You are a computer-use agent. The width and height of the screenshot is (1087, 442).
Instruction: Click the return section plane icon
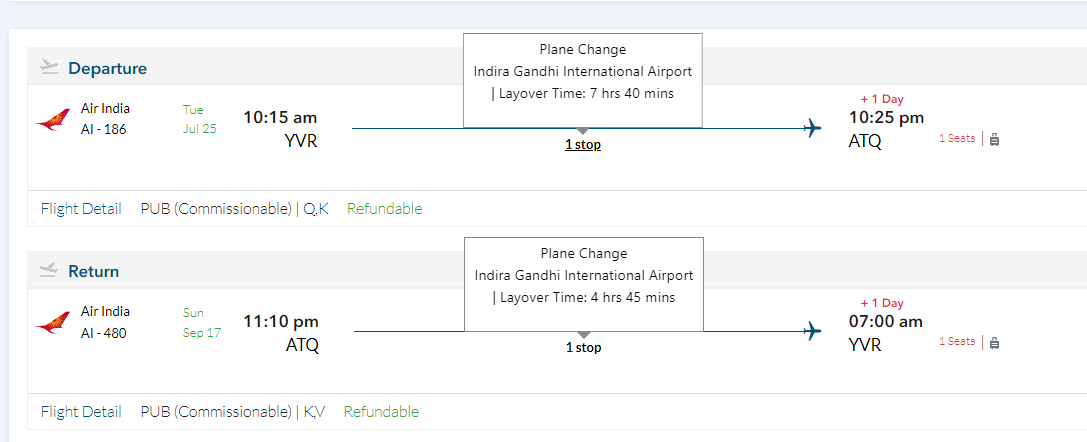click(49, 271)
